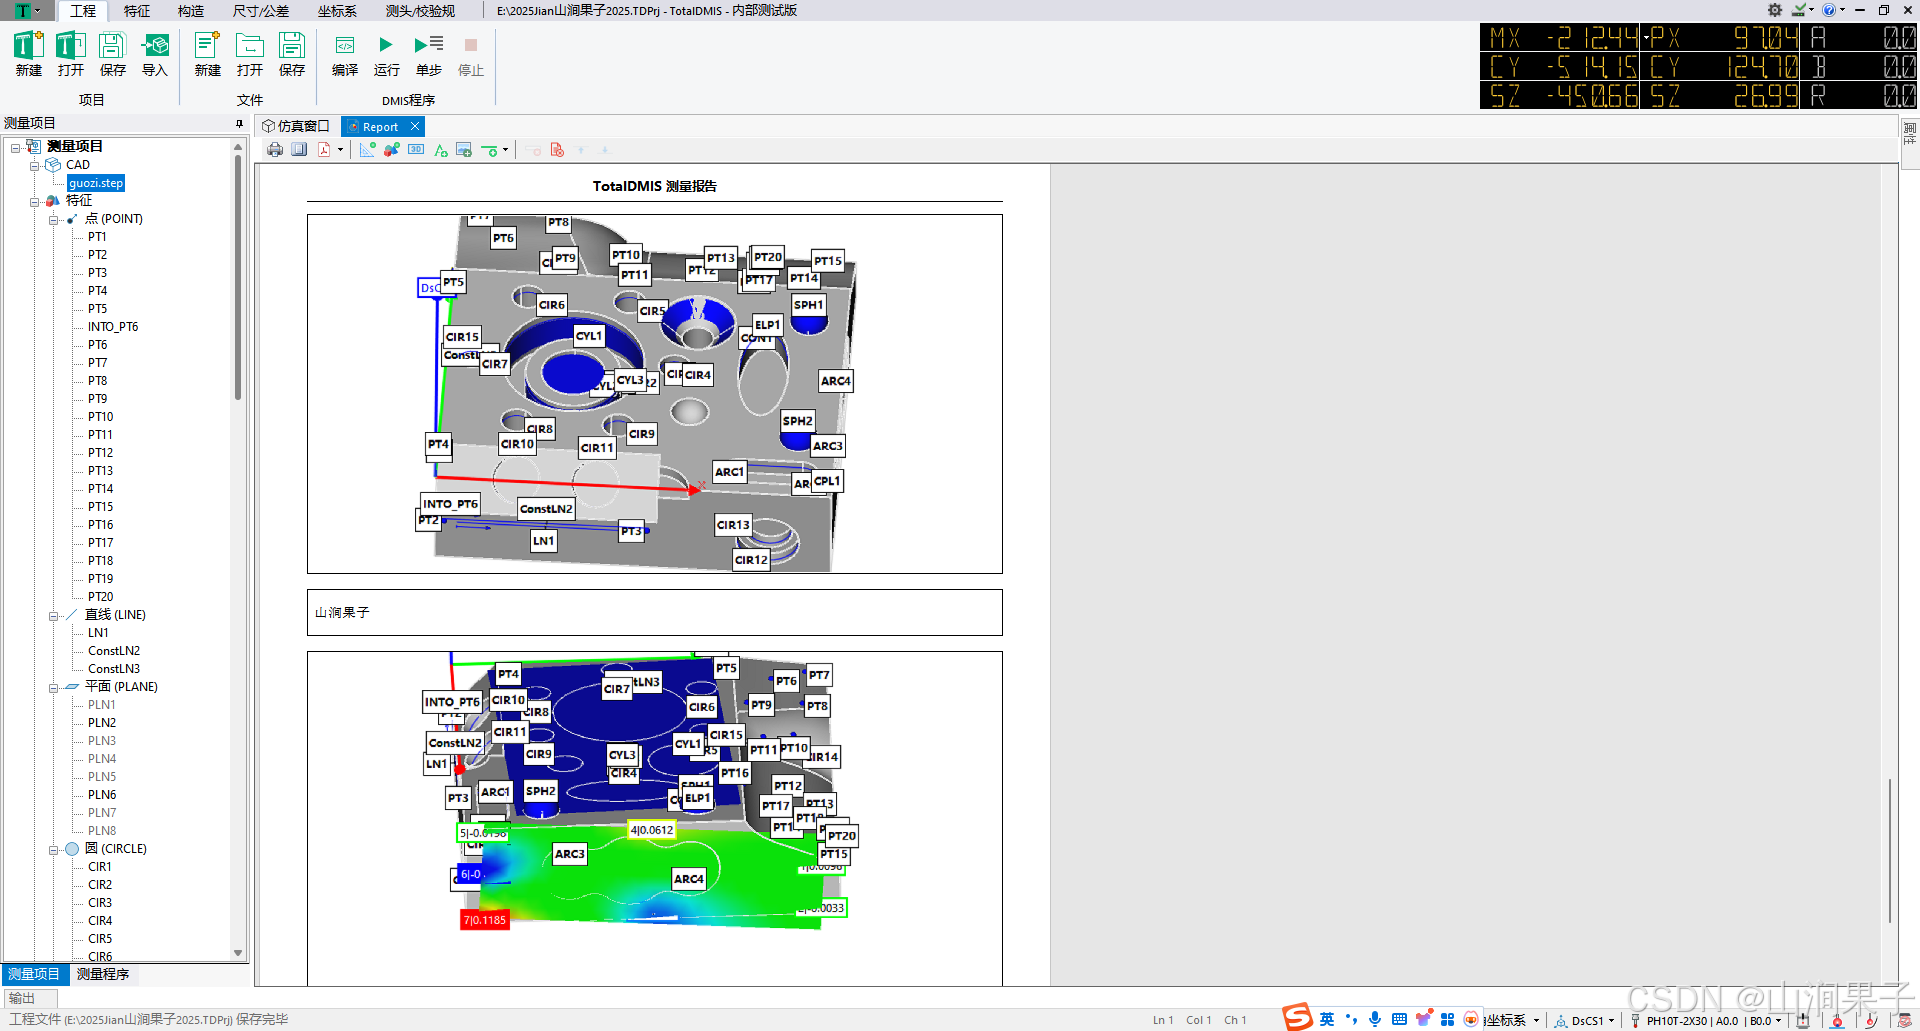Create a new file with 新建 in 文件 group
The image size is (1920, 1031).
[207, 54]
